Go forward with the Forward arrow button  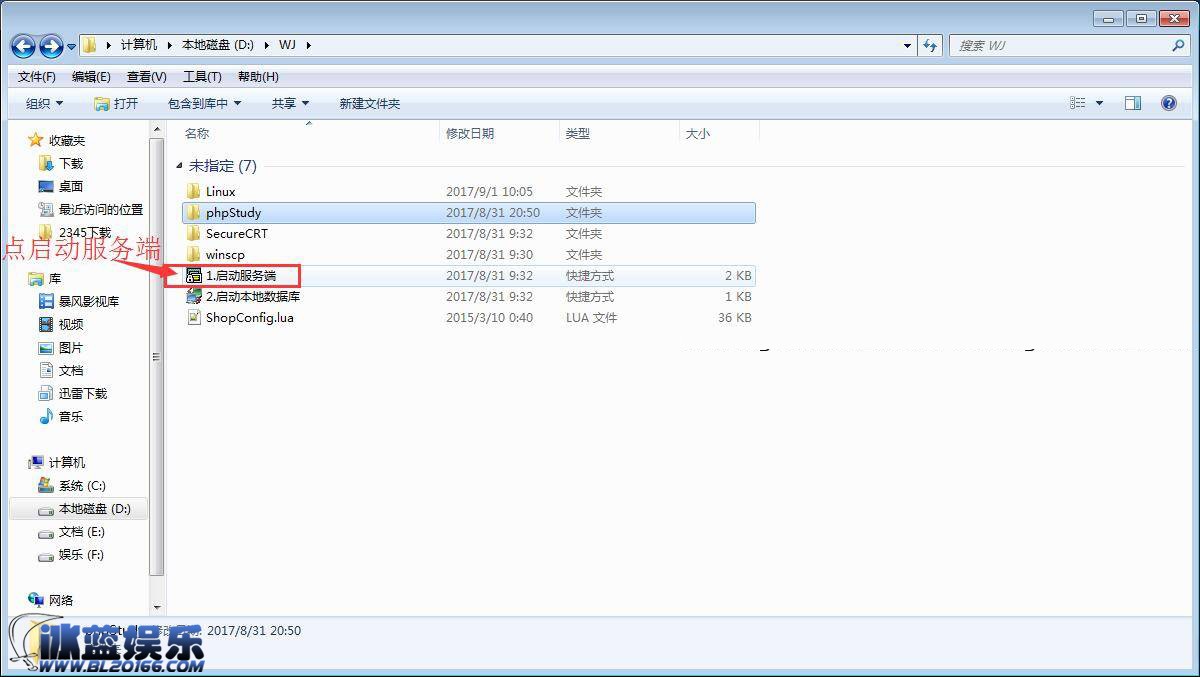coord(51,45)
